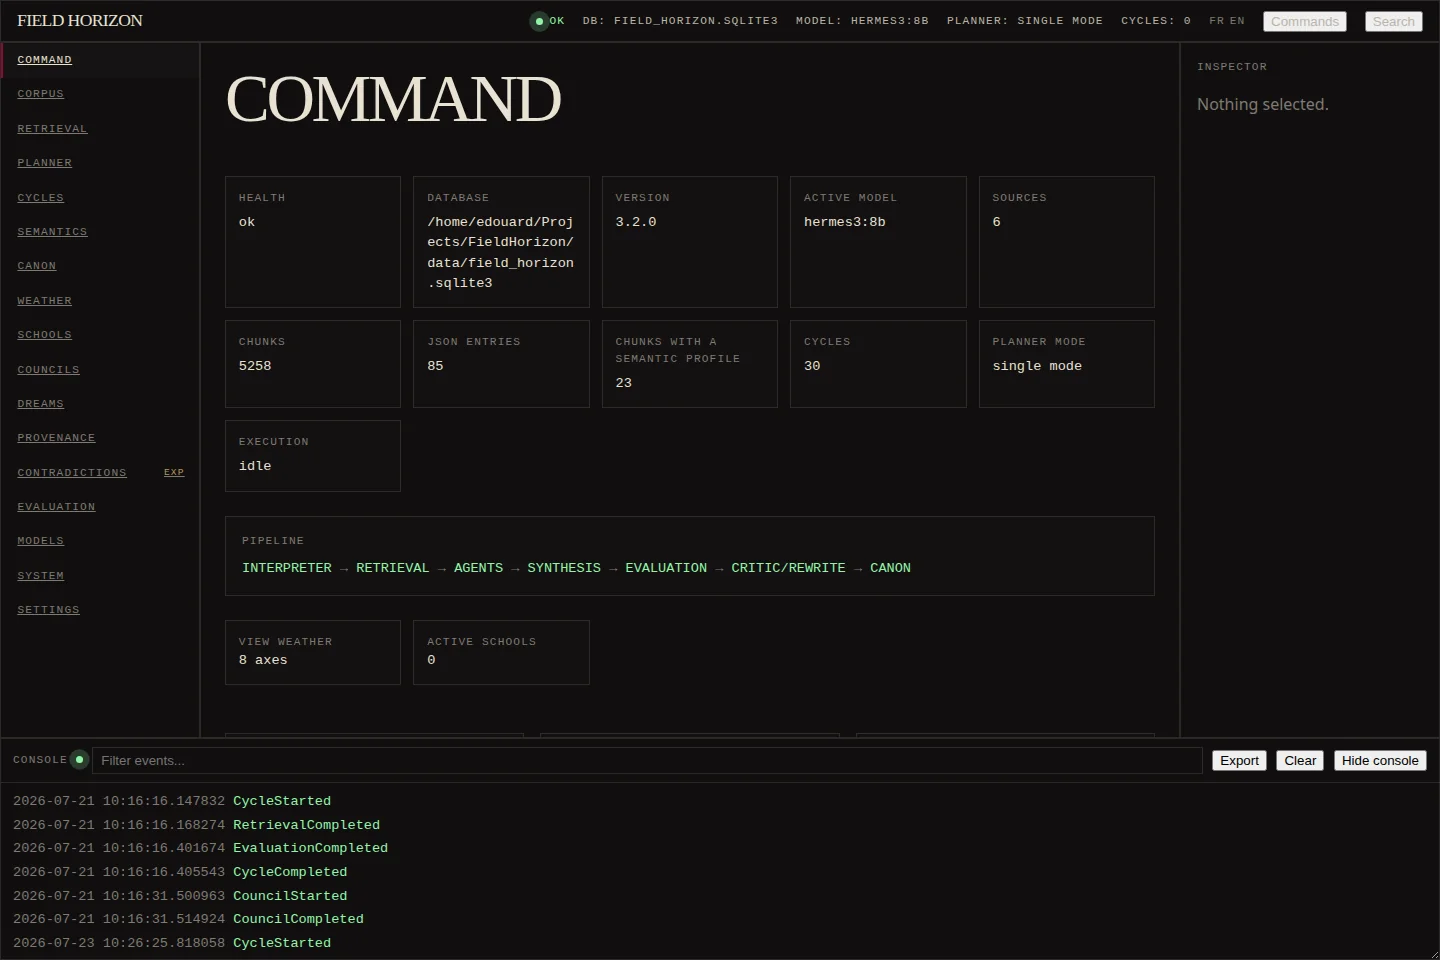Click the CouncilStarted console event

tap(290, 896)
